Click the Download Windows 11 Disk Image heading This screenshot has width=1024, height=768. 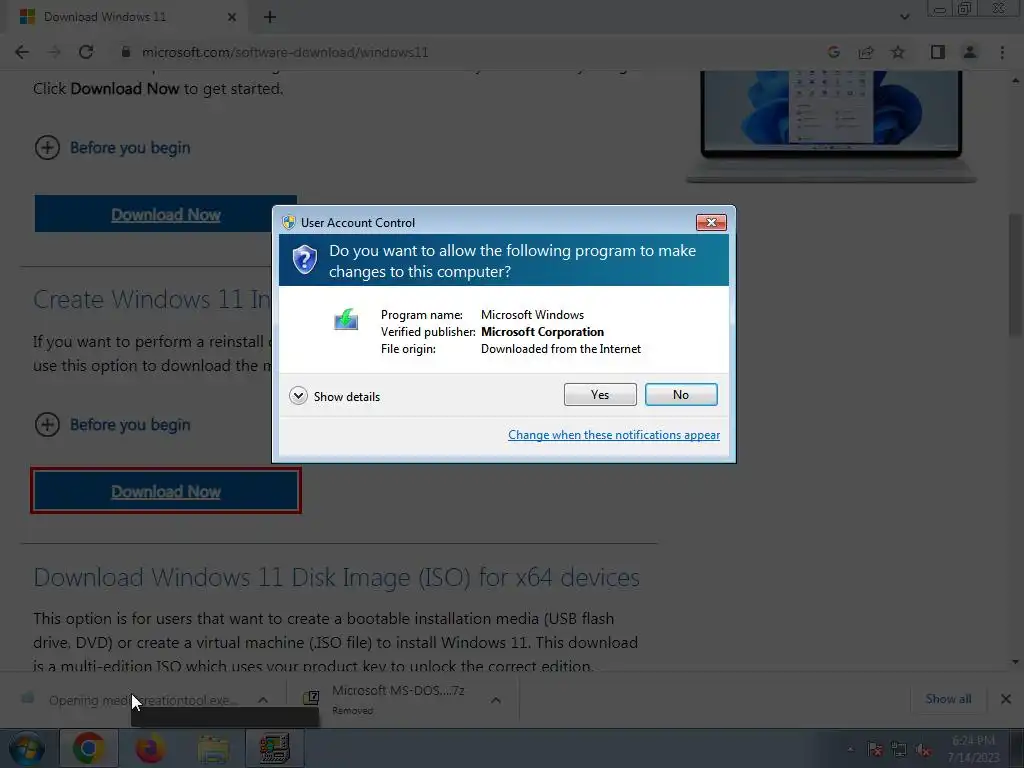(x=336, y=577)
